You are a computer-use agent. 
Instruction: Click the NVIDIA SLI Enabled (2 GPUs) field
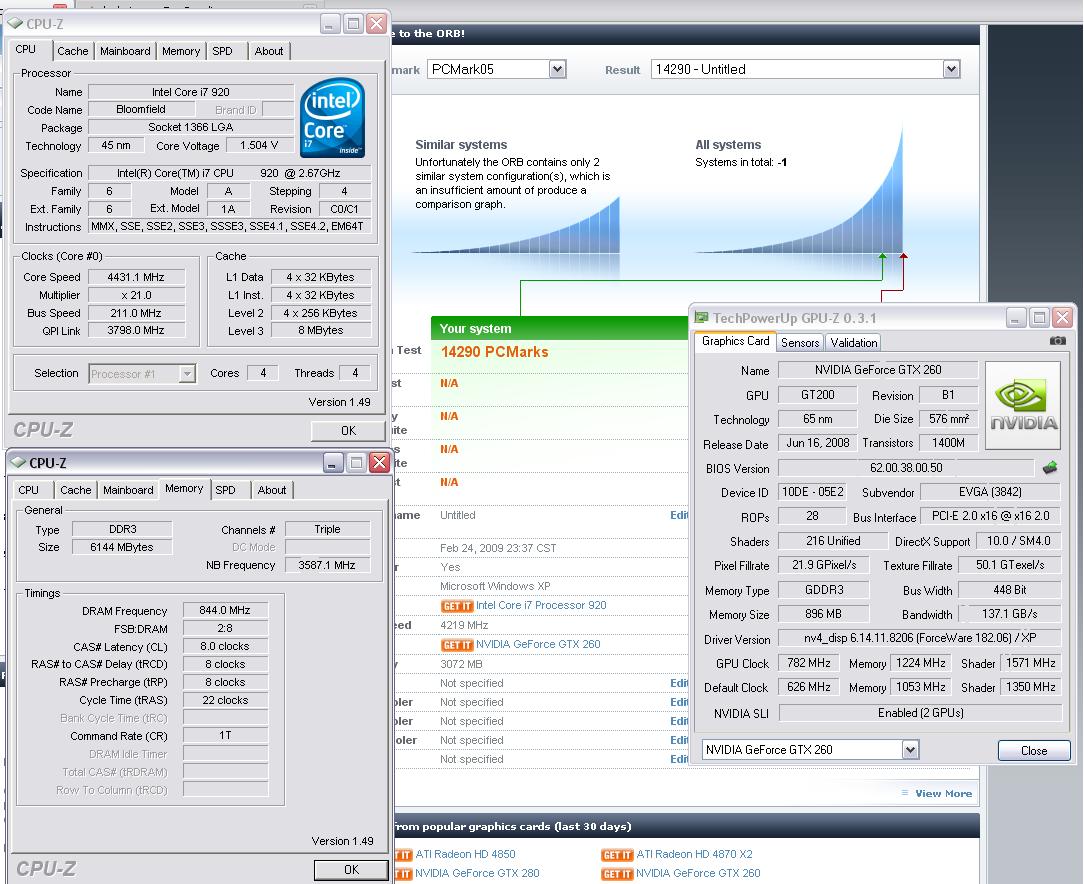click(x=920, y=713)
